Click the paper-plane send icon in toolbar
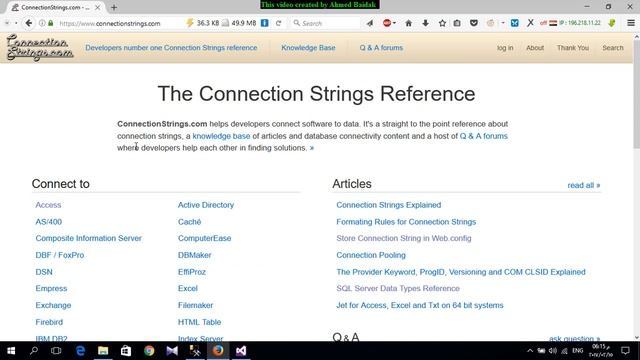This screenshot has width=640, height=360. pos(370,23)
